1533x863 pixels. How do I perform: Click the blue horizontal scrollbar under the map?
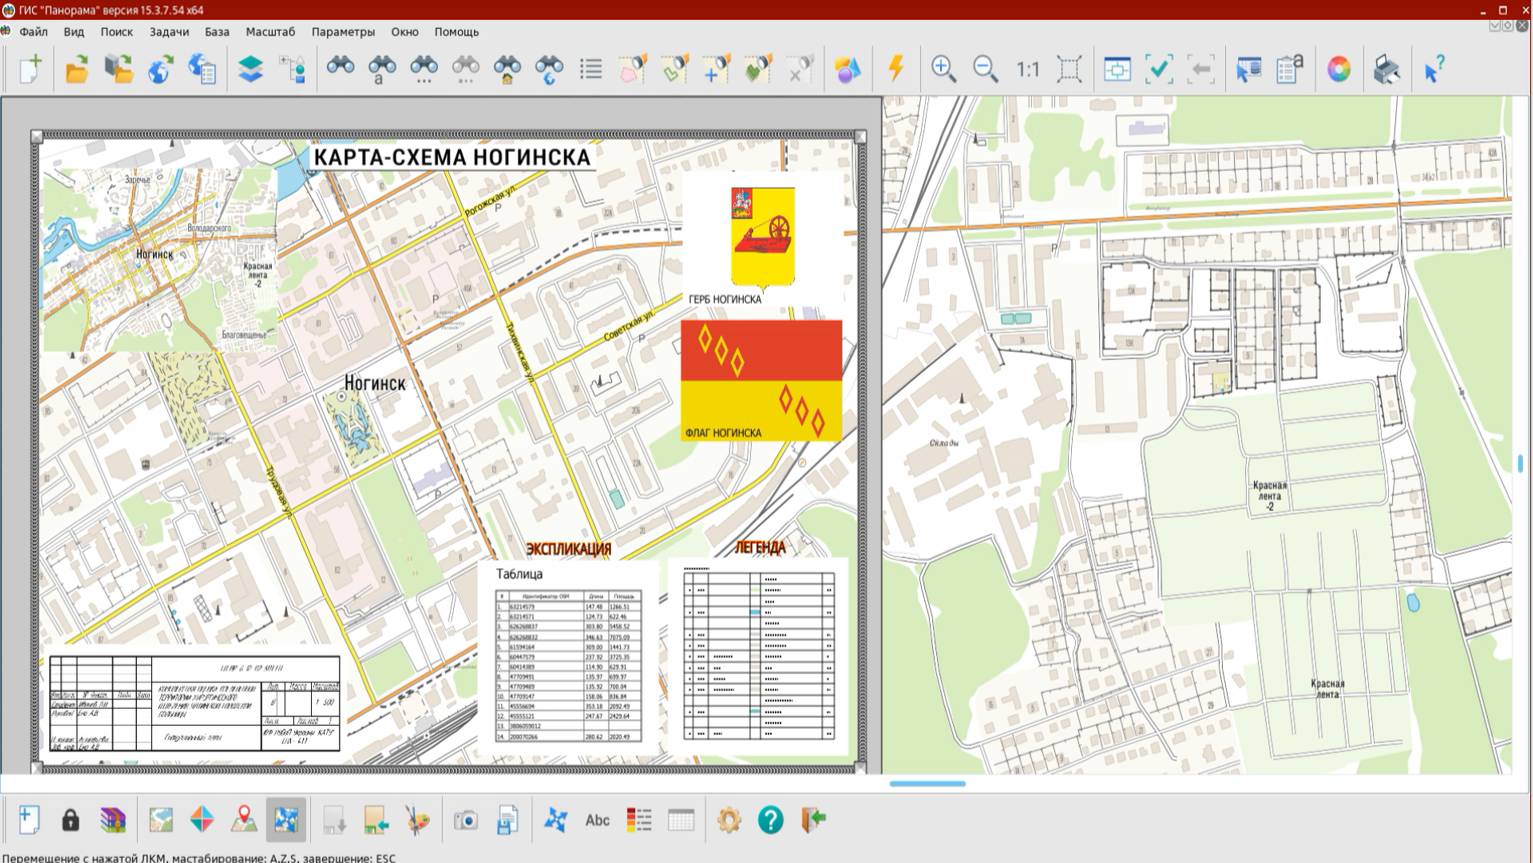tap(927, 784)
